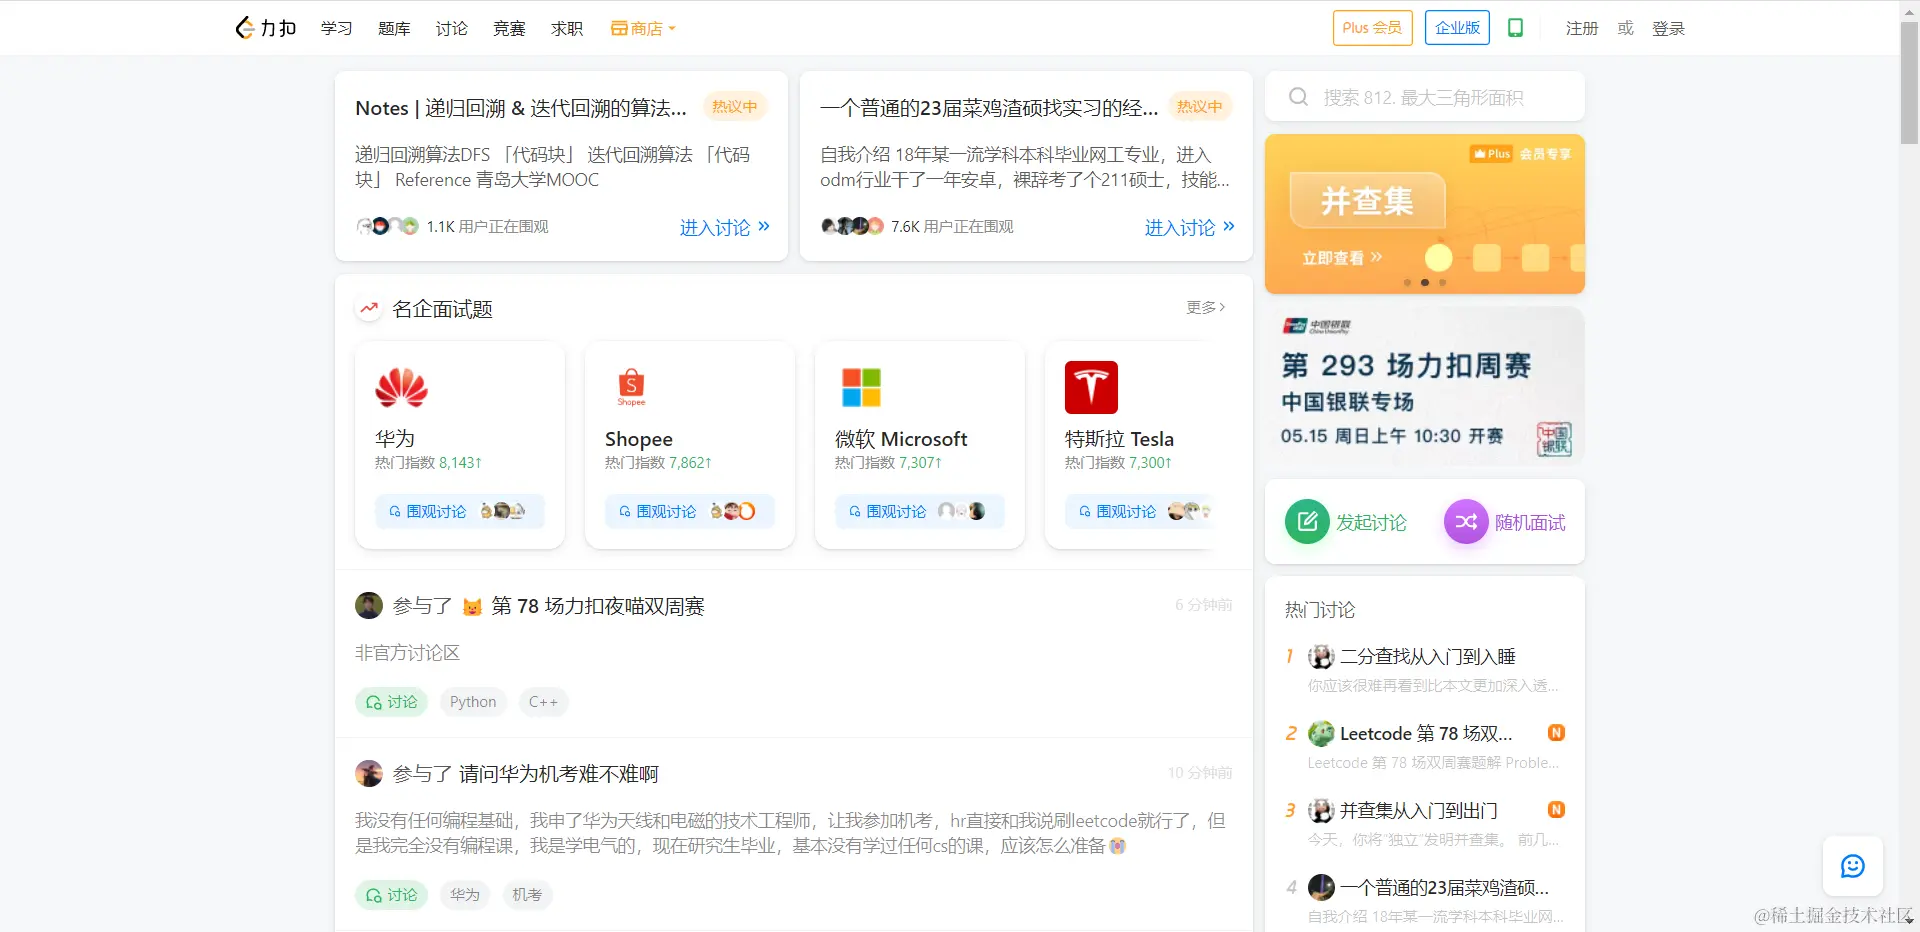Image resolution: width=1920 pixels, height=932 pixels.
Task: Click the LeetCode 力扣 logo
Action: (266, 28)
